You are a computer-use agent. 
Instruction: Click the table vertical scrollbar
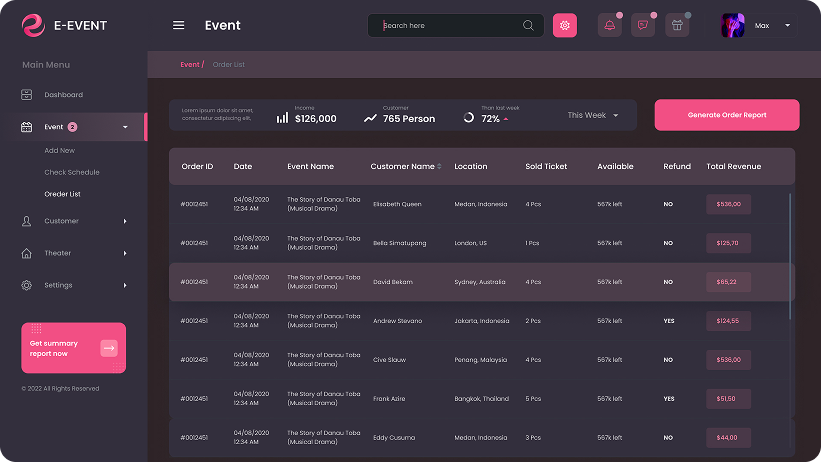click(790, 256)
